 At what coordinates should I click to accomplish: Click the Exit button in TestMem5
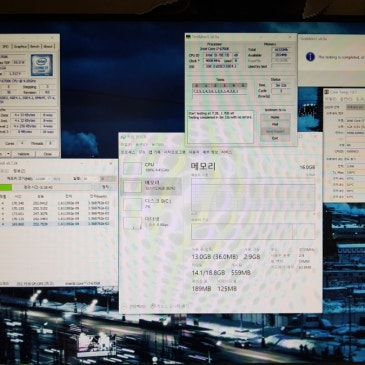click(275, 138)
